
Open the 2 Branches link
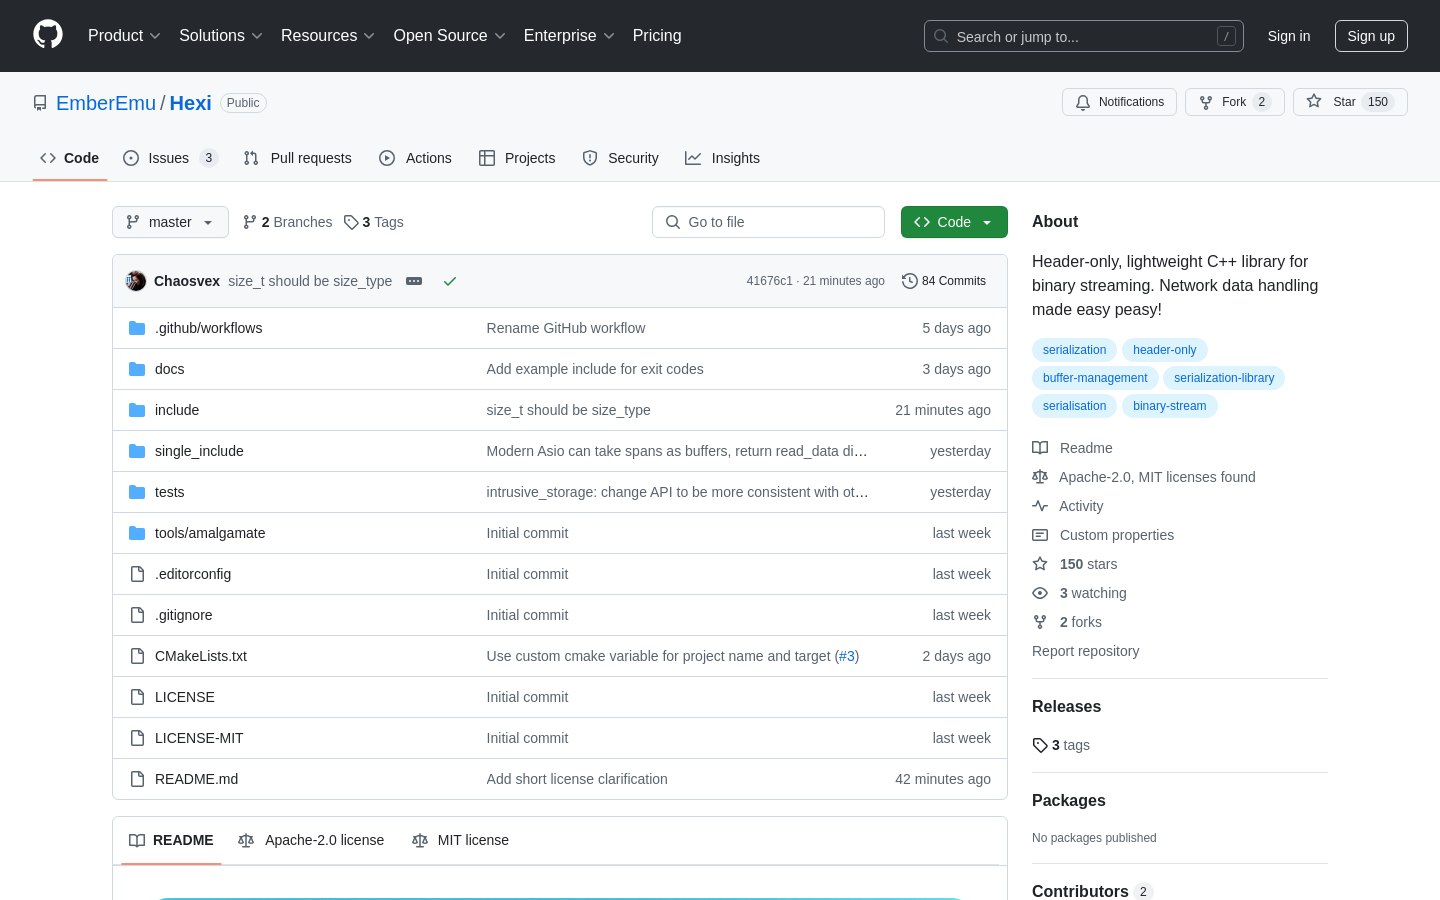click(287, 222)
